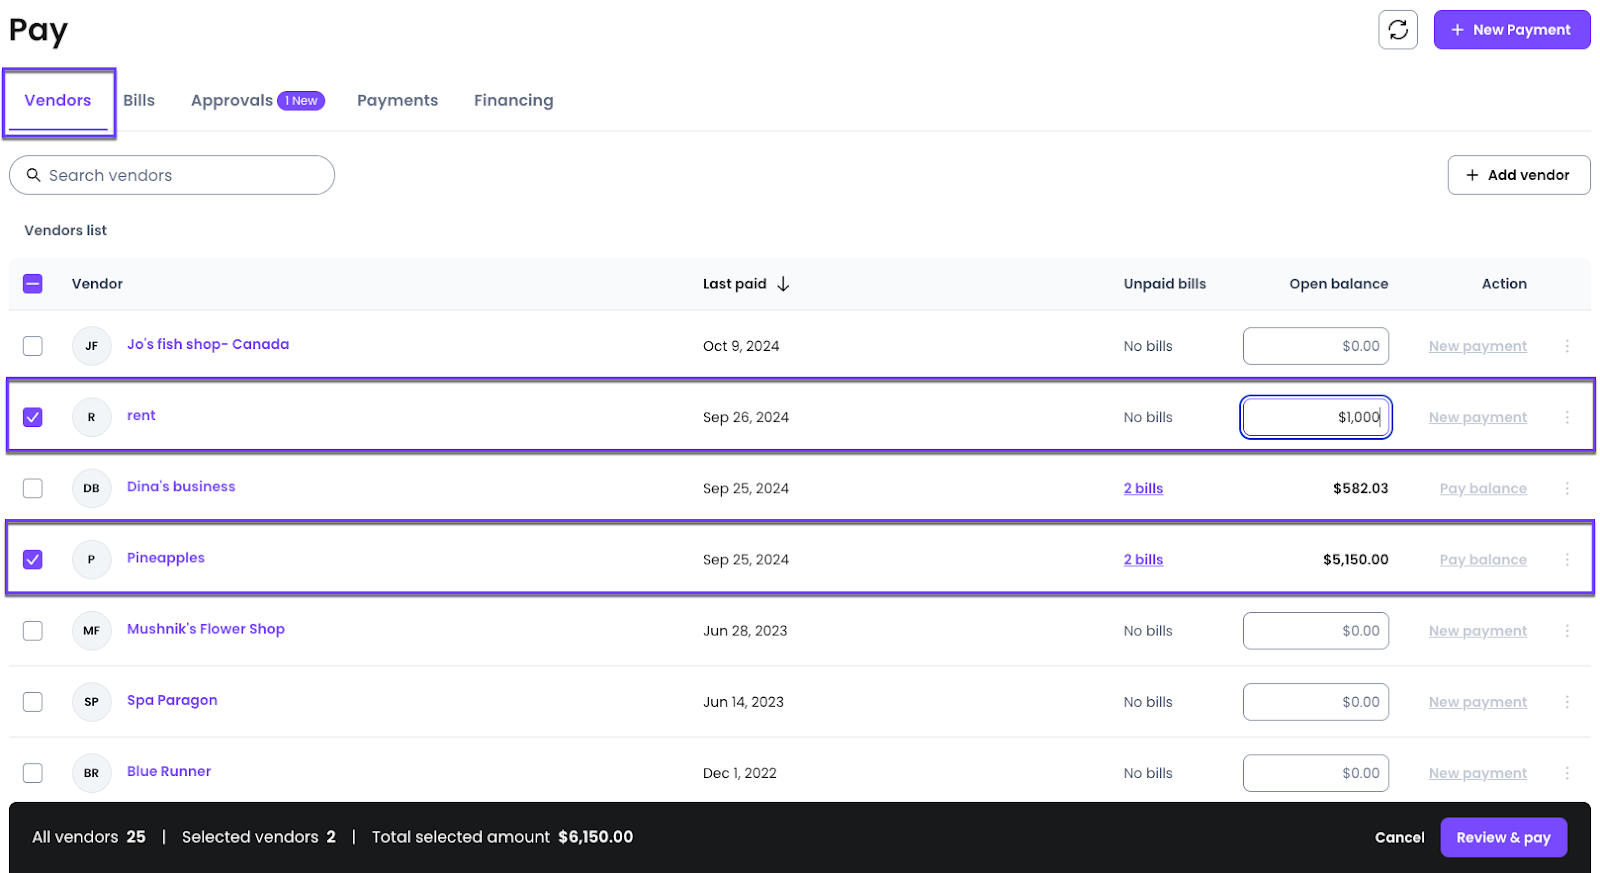Click Blue Runner open balance field
1600x873 pixels.
pos(1316,773)
